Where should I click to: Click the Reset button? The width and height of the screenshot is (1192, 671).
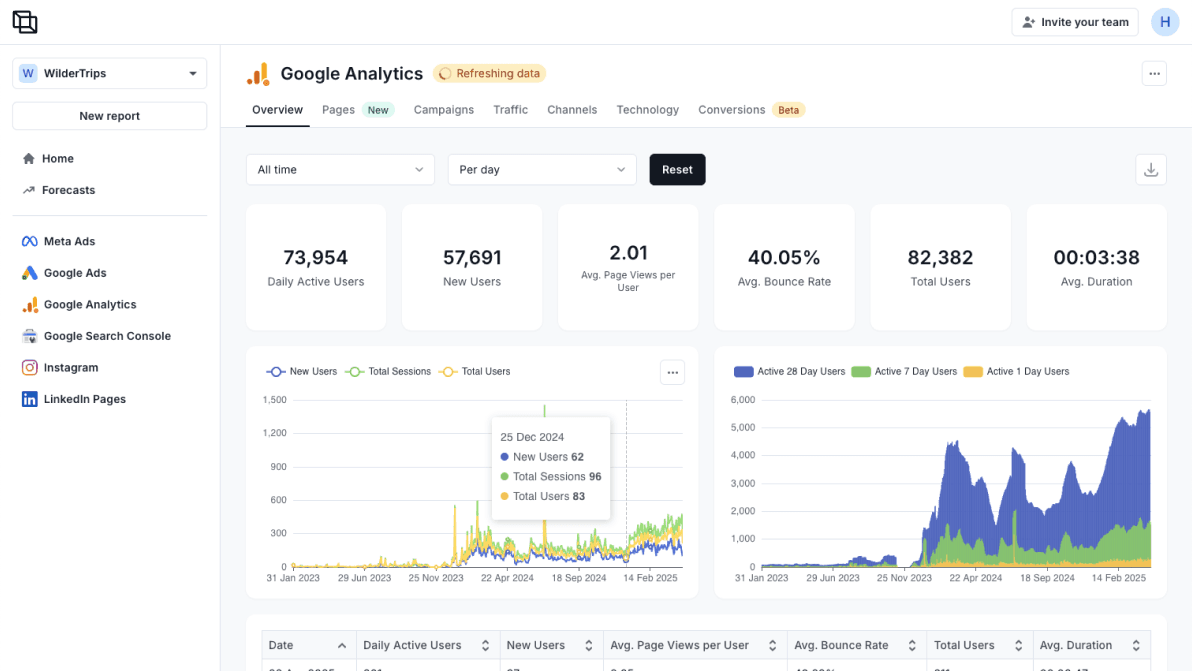(x=677, y=170)
